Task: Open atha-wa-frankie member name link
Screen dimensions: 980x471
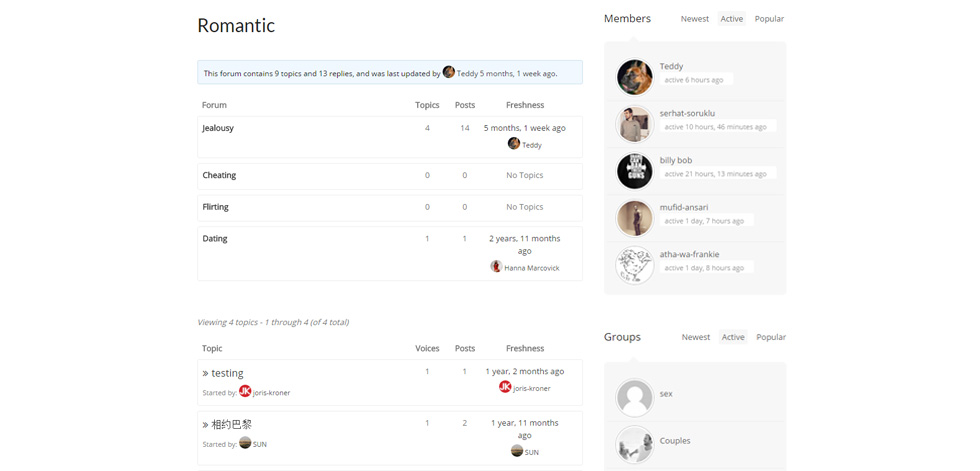Action: (689, 254)
